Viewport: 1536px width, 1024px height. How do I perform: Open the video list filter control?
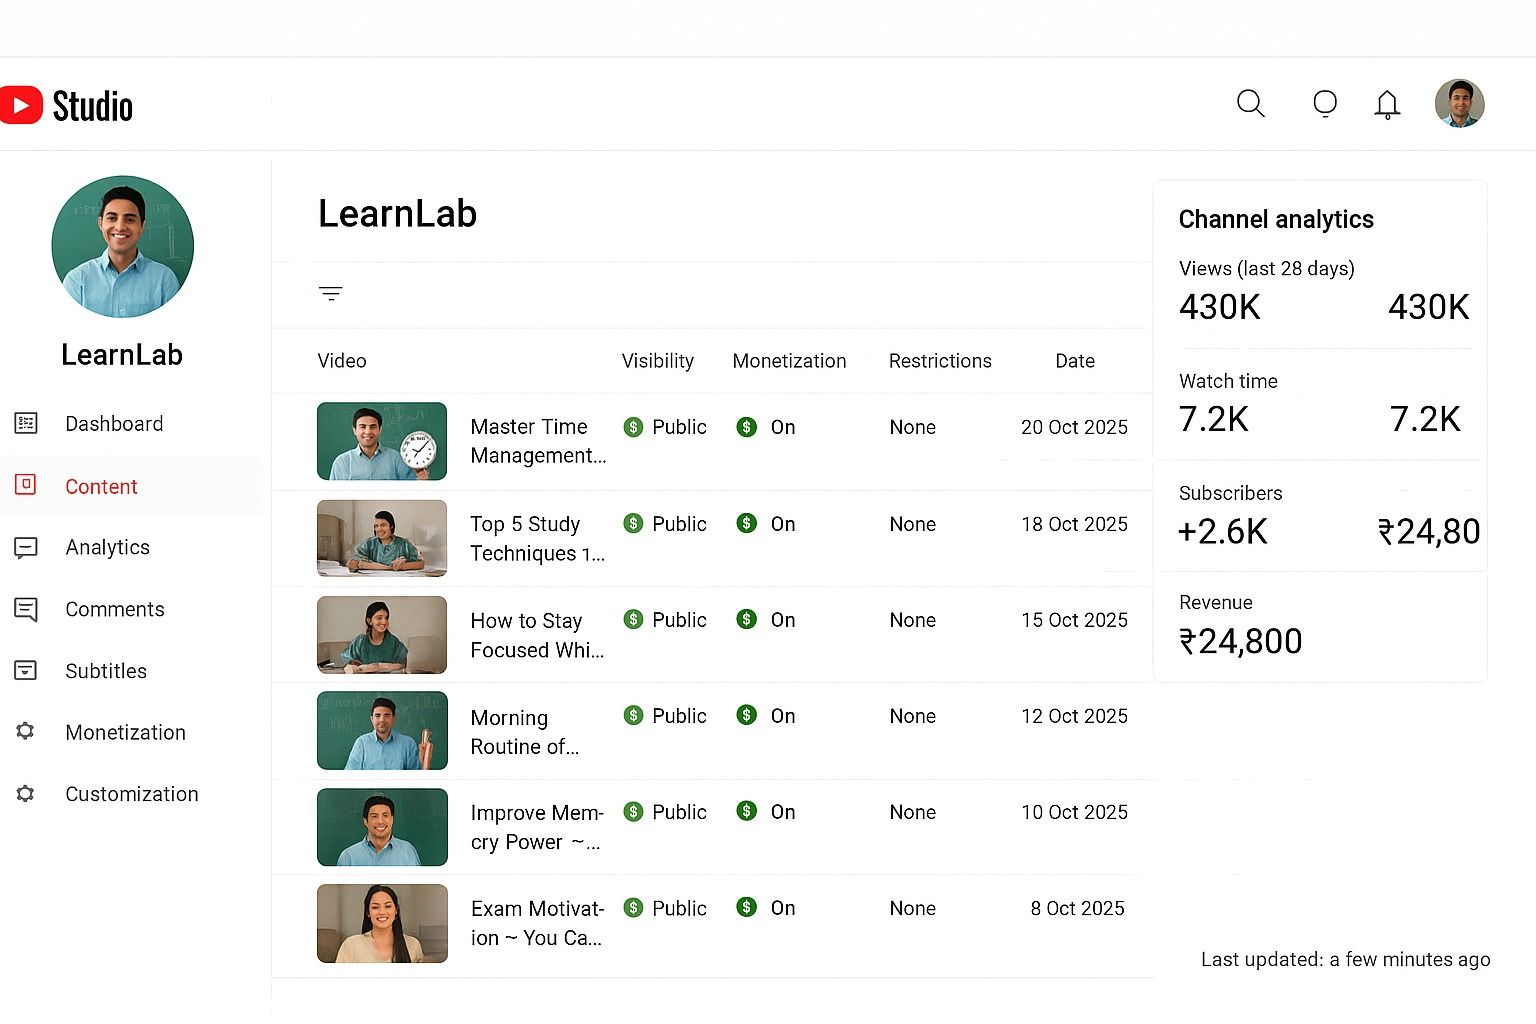[331, 293]
